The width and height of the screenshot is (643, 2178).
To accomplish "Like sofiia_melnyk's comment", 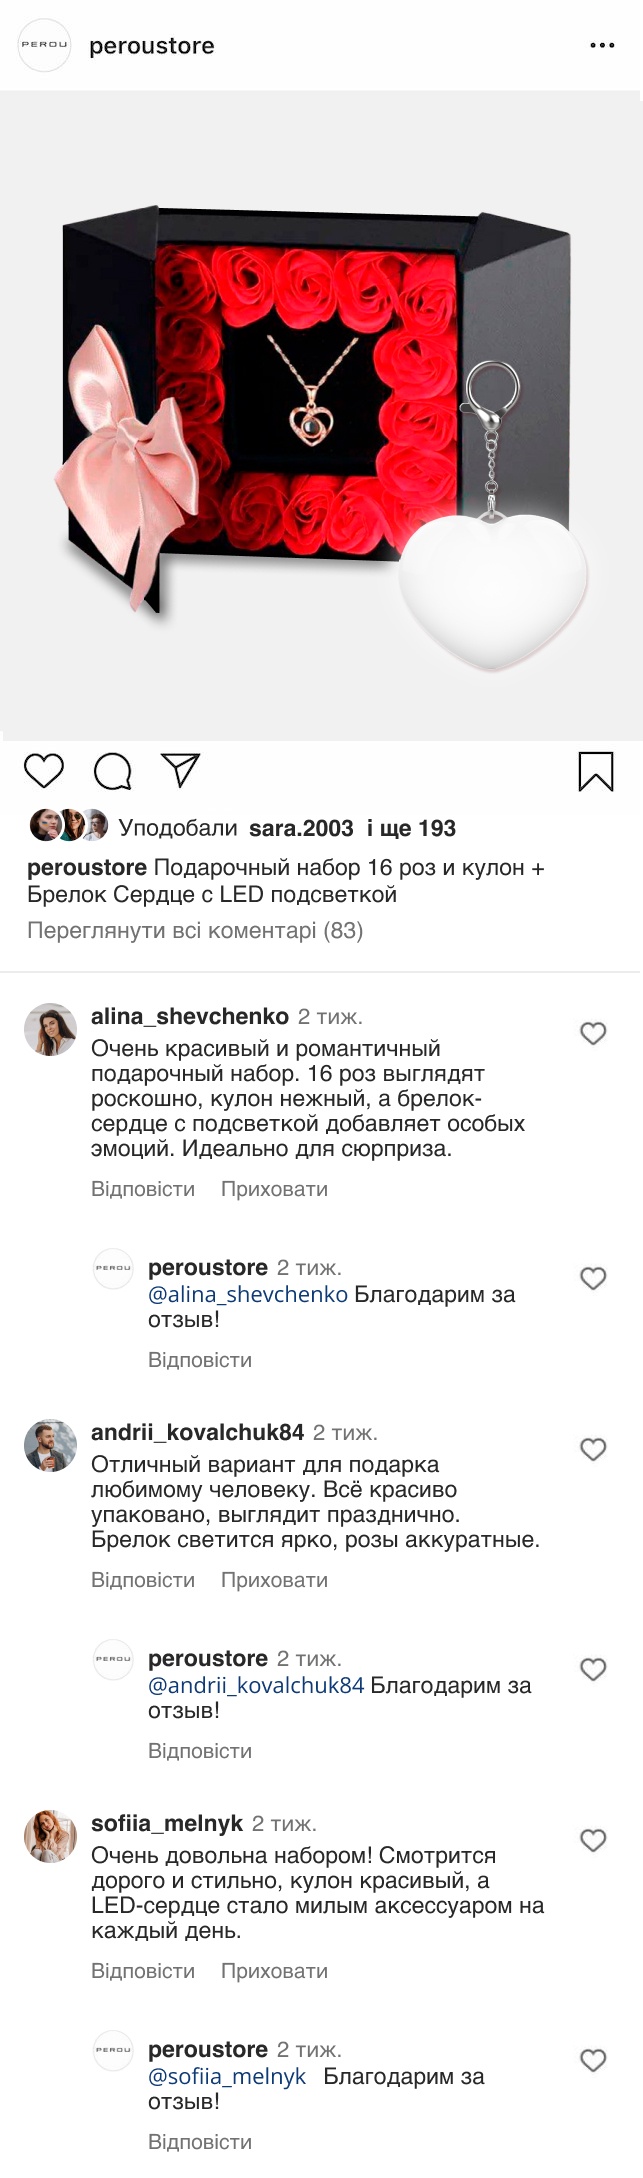I will (x=593, y=1840).
